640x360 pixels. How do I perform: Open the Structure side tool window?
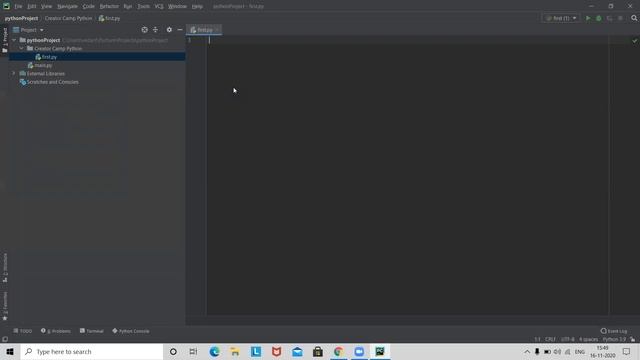click(x=5, y=267)
